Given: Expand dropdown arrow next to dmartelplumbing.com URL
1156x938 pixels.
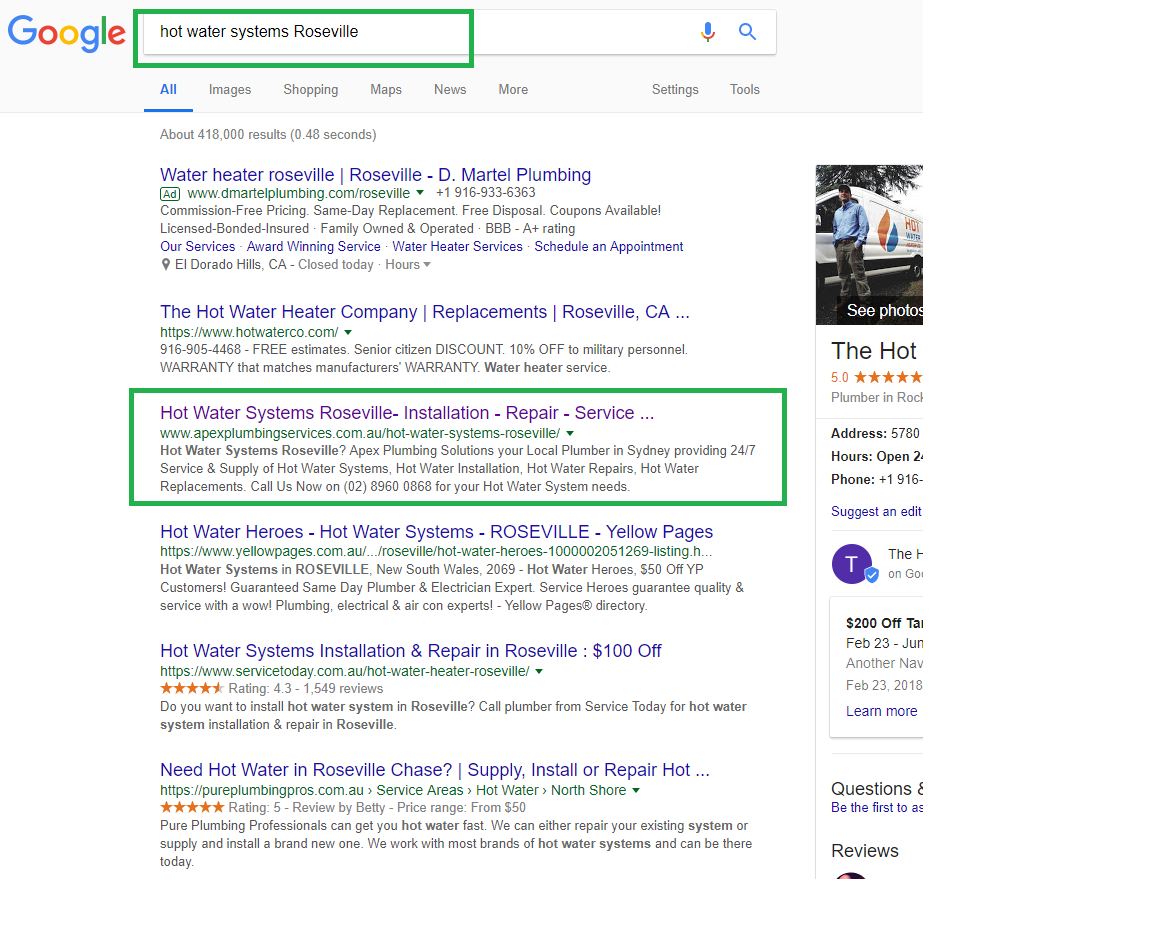Looking at the screenshot, I should click(x=420, y=192).
